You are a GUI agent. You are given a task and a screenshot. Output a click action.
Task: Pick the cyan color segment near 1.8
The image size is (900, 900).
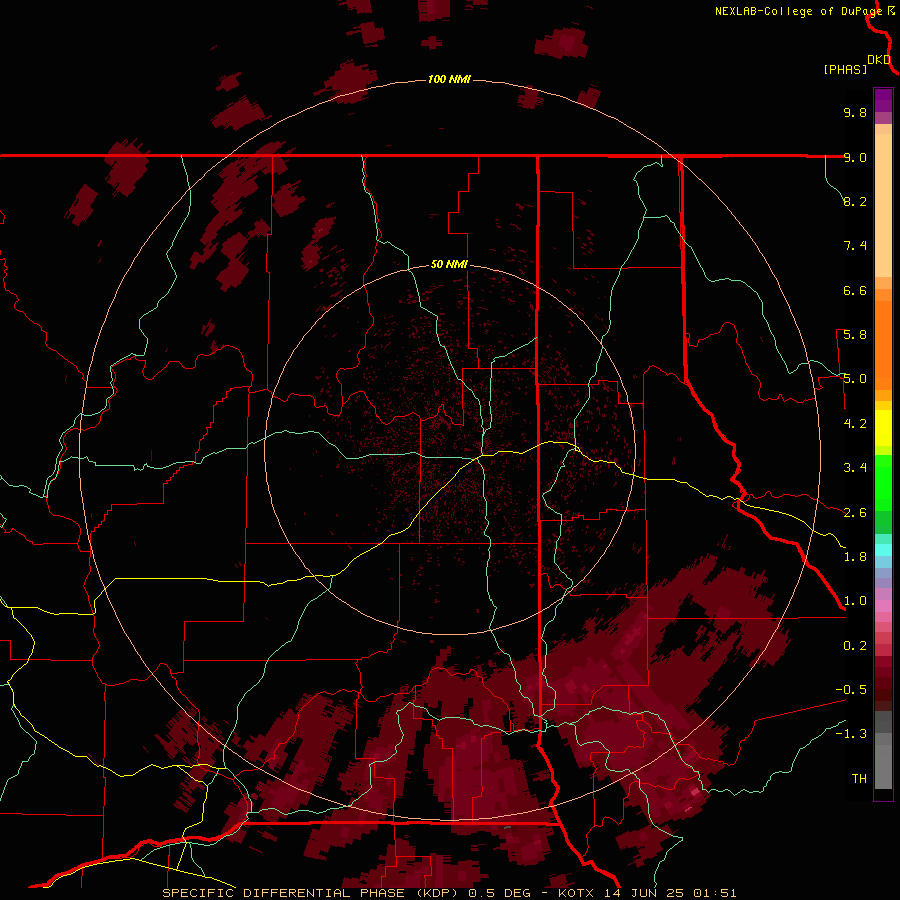(883, 550)
